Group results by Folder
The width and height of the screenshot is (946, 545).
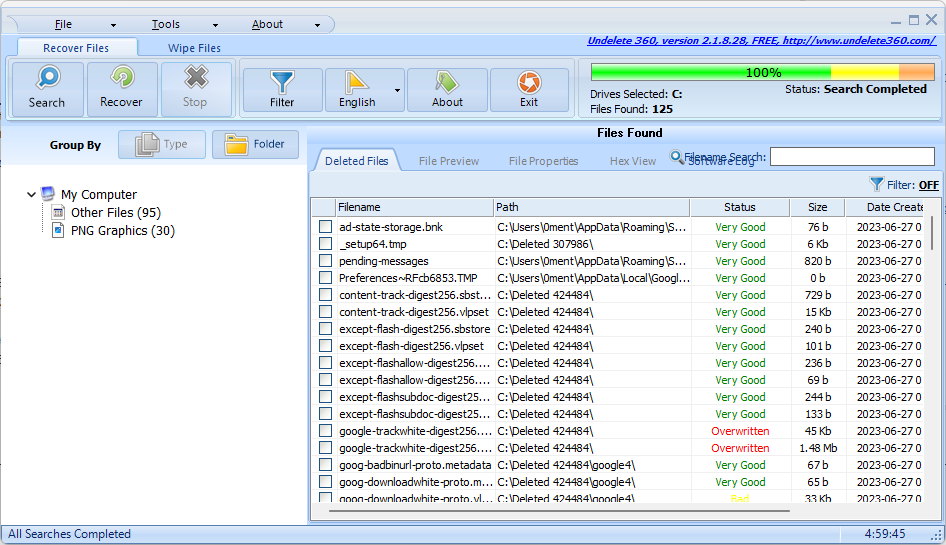tap(255, 144)
